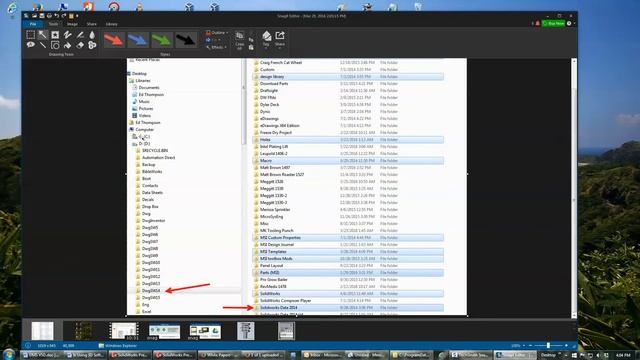
Task: Select the freehand Pen squiggle tool
Action: [68, 35]
